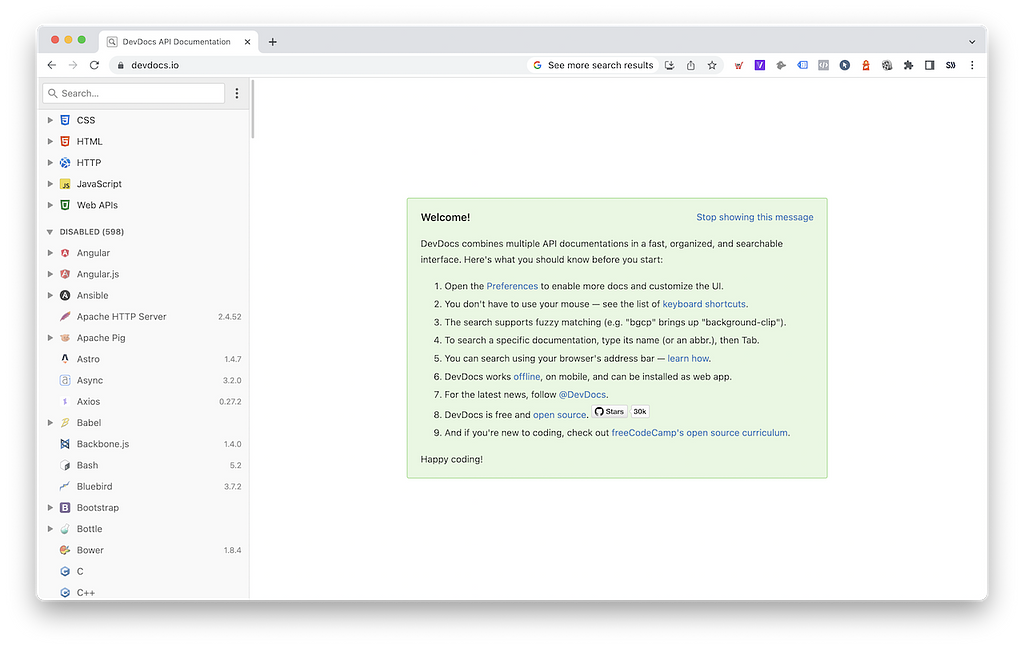Open the offline link

(x=526, y=377)
